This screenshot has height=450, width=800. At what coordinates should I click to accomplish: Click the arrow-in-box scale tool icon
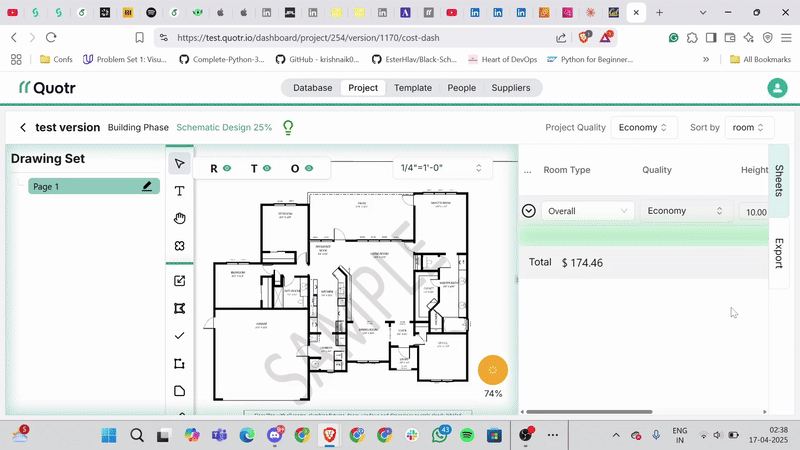pyautogui.click(x=179, y=281)
